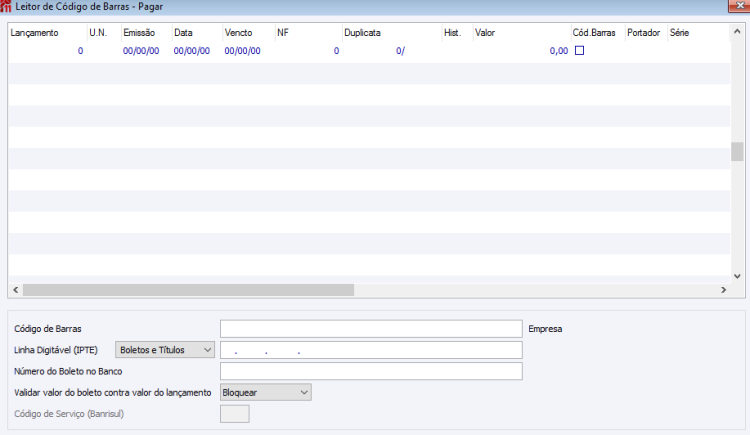The image size is (750, 435).
Task: Click the Código de Serviço (Banrisul) box
Action: point(235,414)
